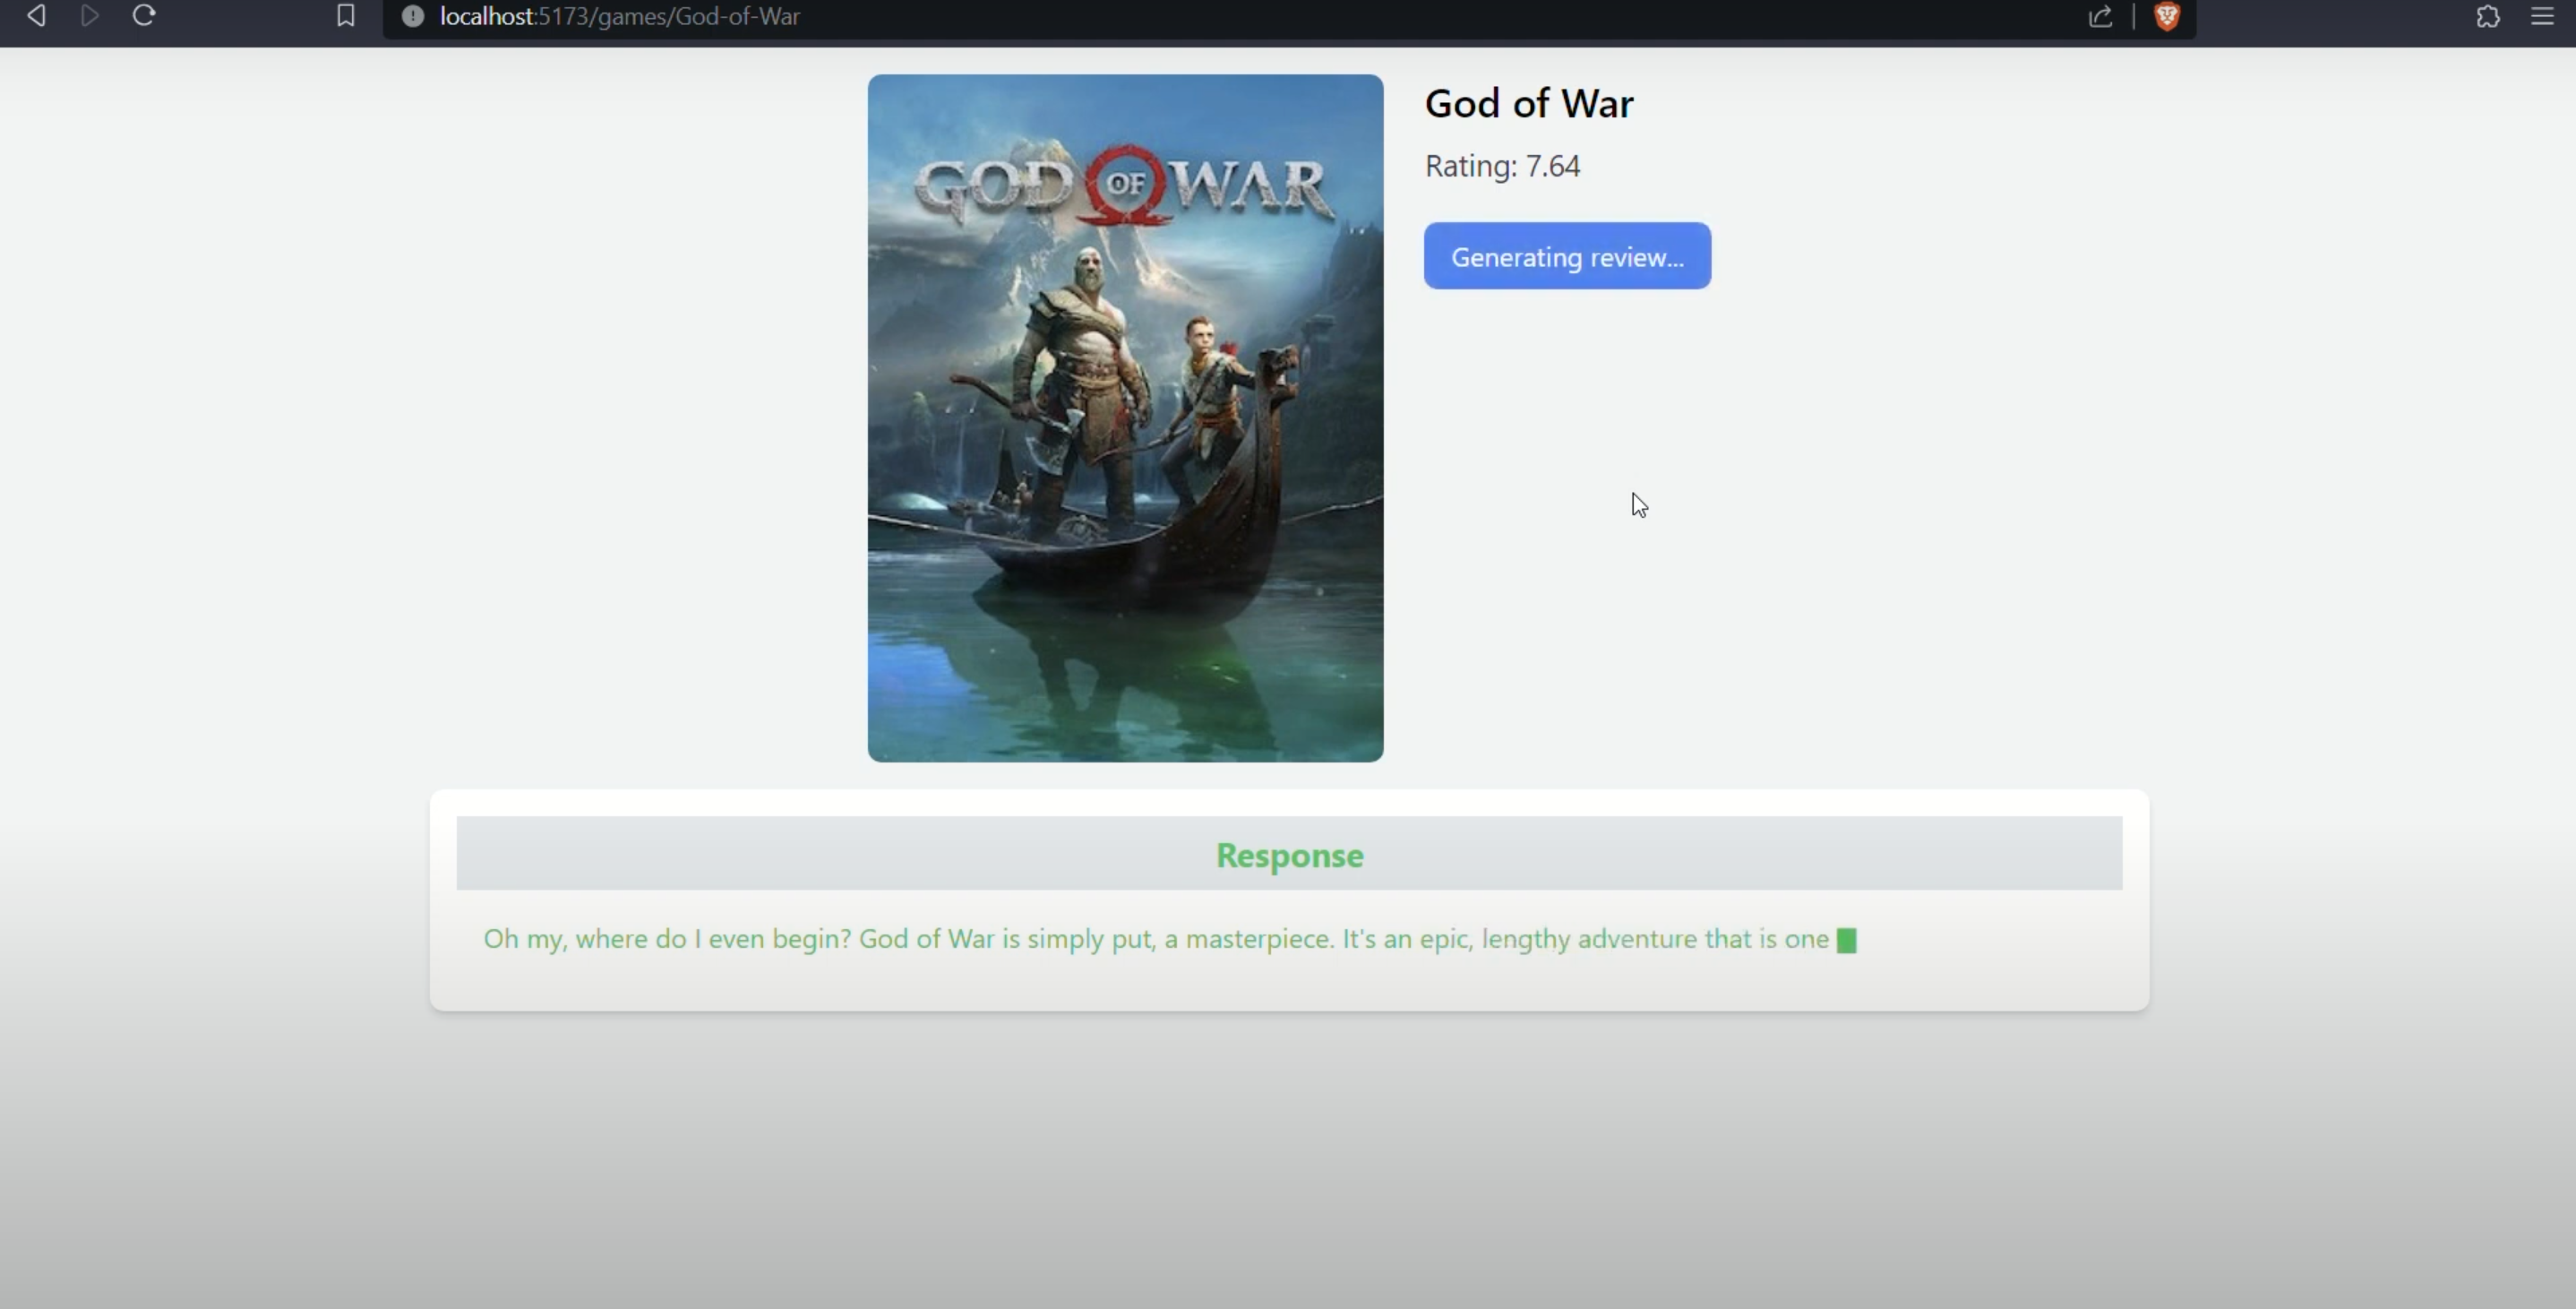Viewport: 2576px width, 1309px height.
Task: Open the Brave Shields lion icon
Action: (2166, 16)
